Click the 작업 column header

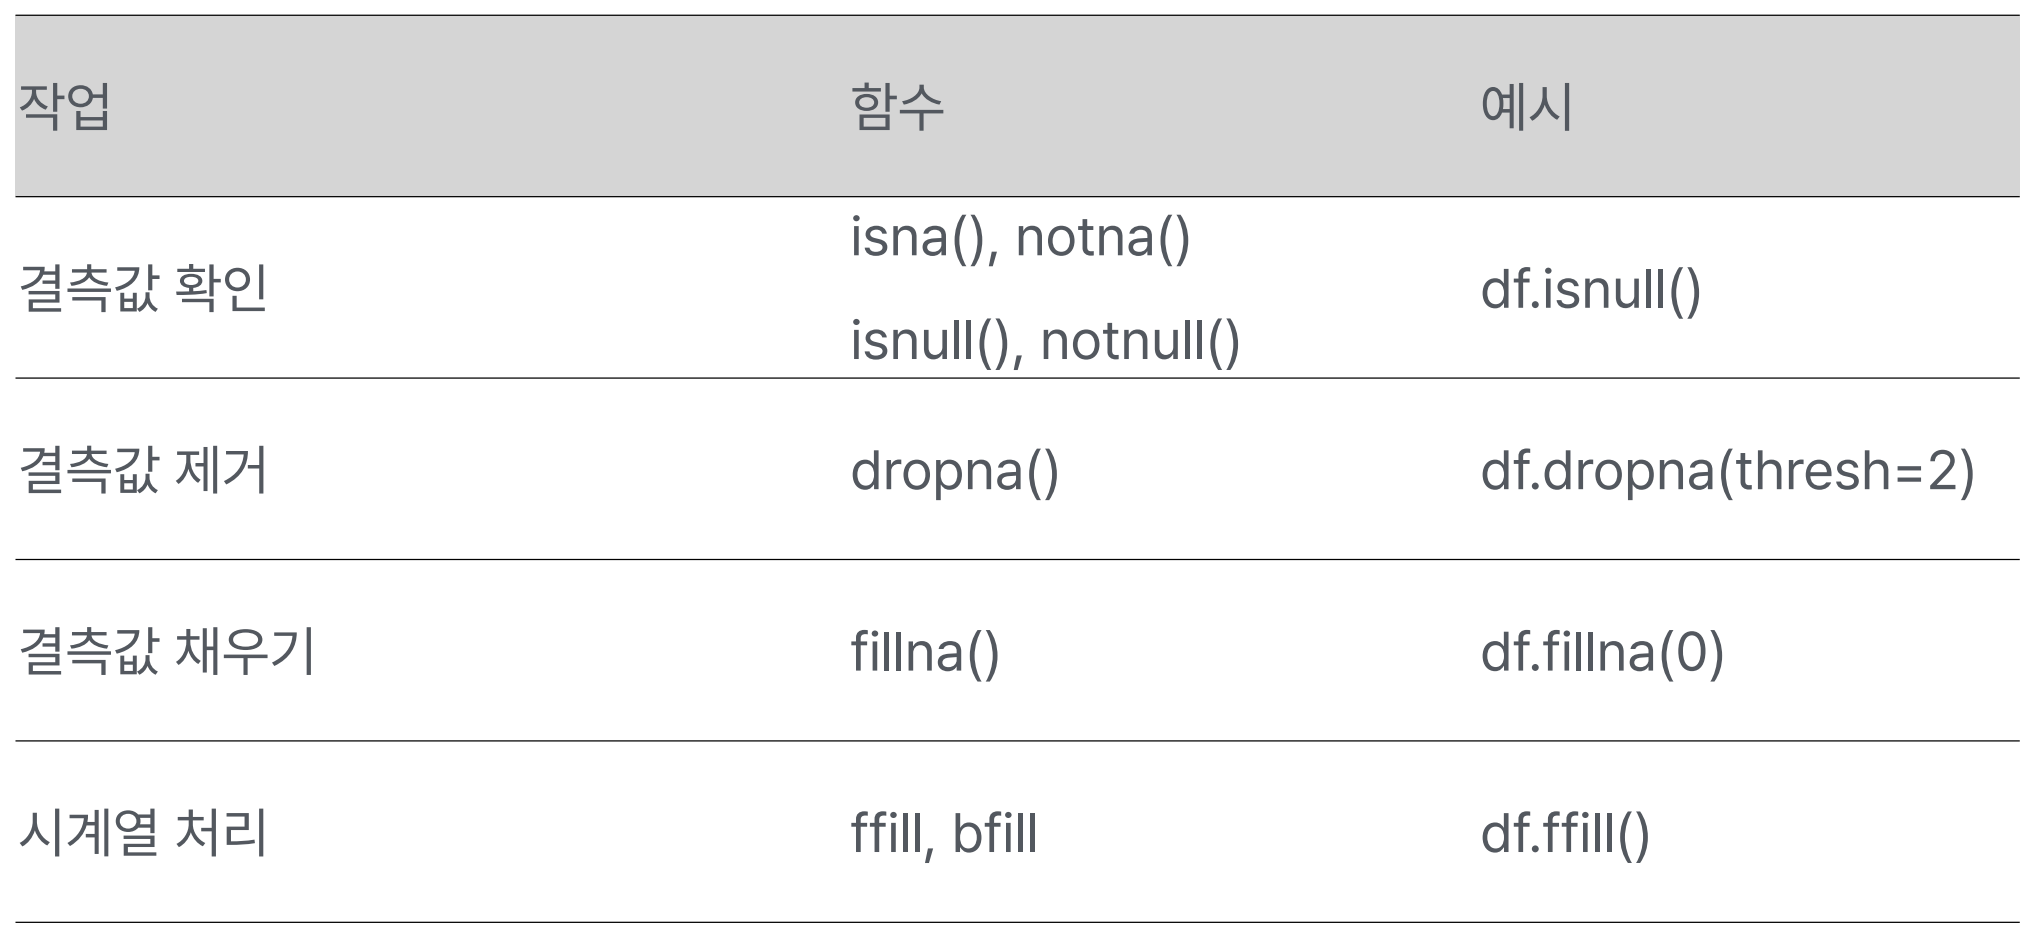65,106
